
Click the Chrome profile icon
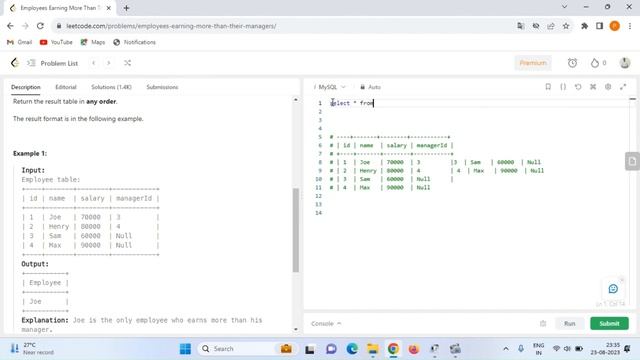click(x=614, y=26)
